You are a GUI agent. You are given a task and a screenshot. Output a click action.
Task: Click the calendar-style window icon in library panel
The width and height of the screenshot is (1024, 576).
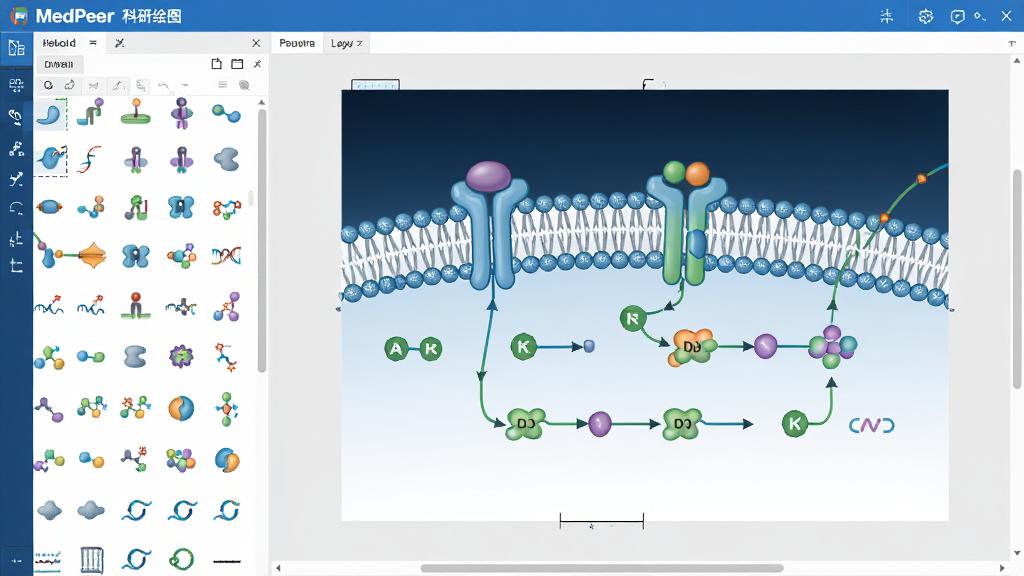coord(237,63)
